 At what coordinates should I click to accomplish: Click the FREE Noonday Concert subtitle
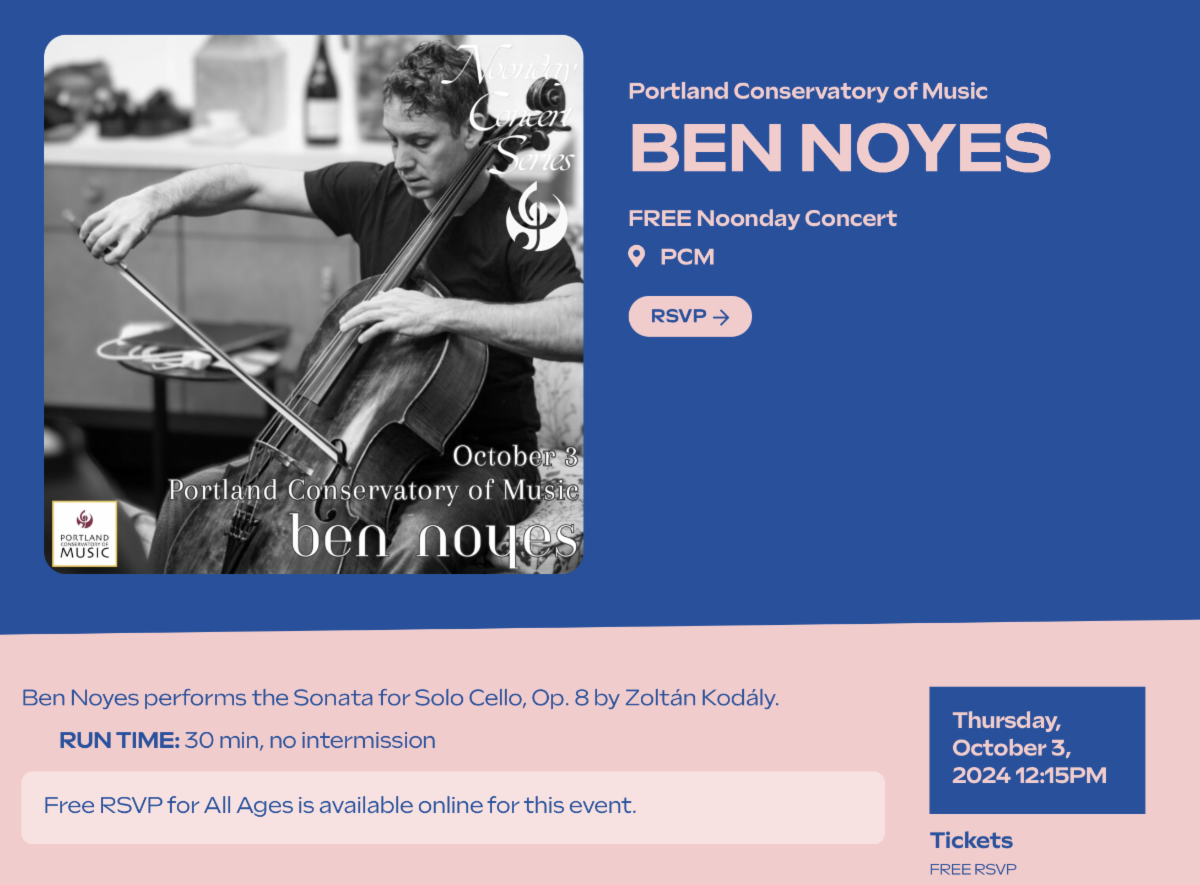point(762,218)
